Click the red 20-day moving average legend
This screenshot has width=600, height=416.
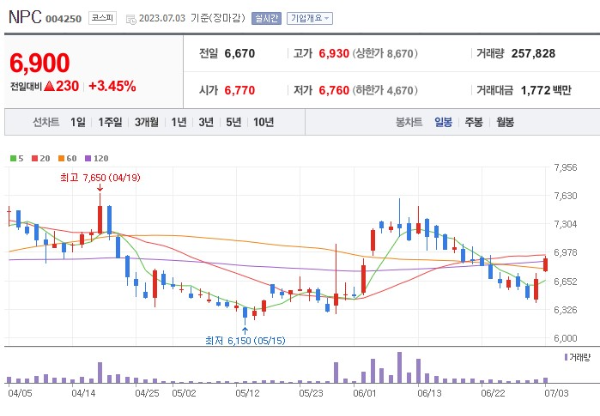coord(41,158)
